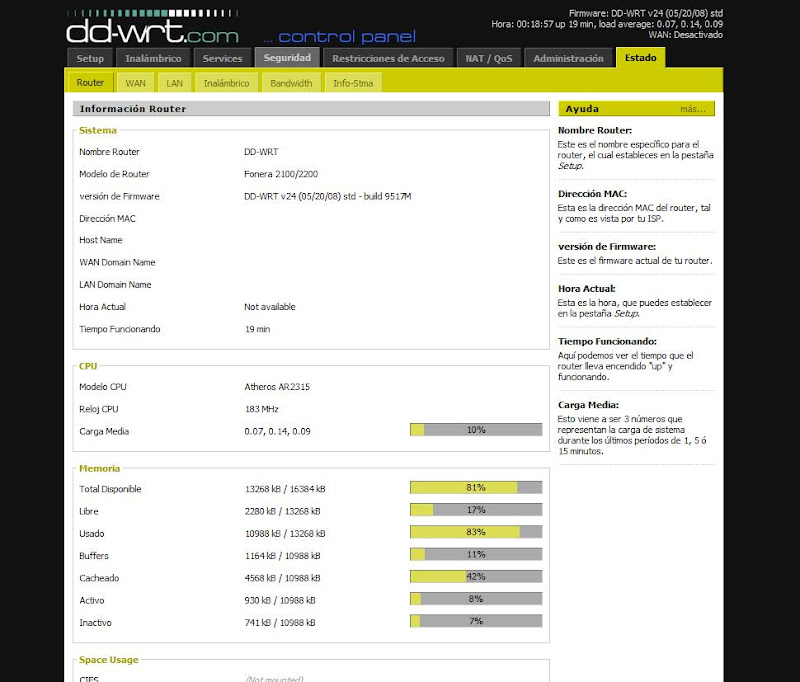
Task: Click the Atheros AR2315 CPU model
Action: [x=277, y=387]
